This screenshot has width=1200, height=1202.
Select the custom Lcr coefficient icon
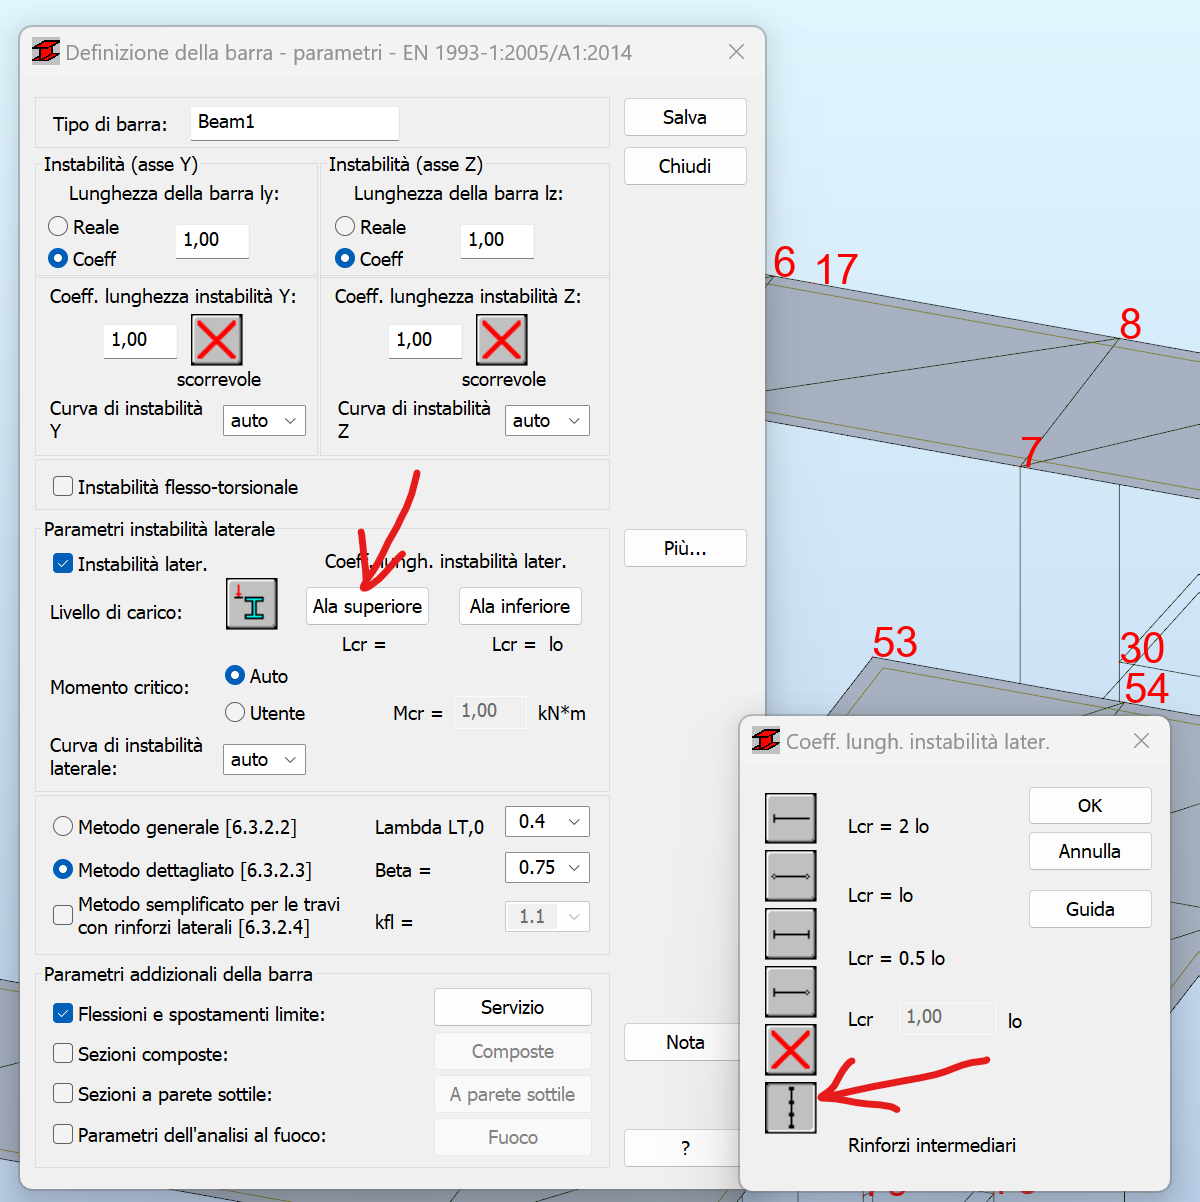(x=790, y=991)
